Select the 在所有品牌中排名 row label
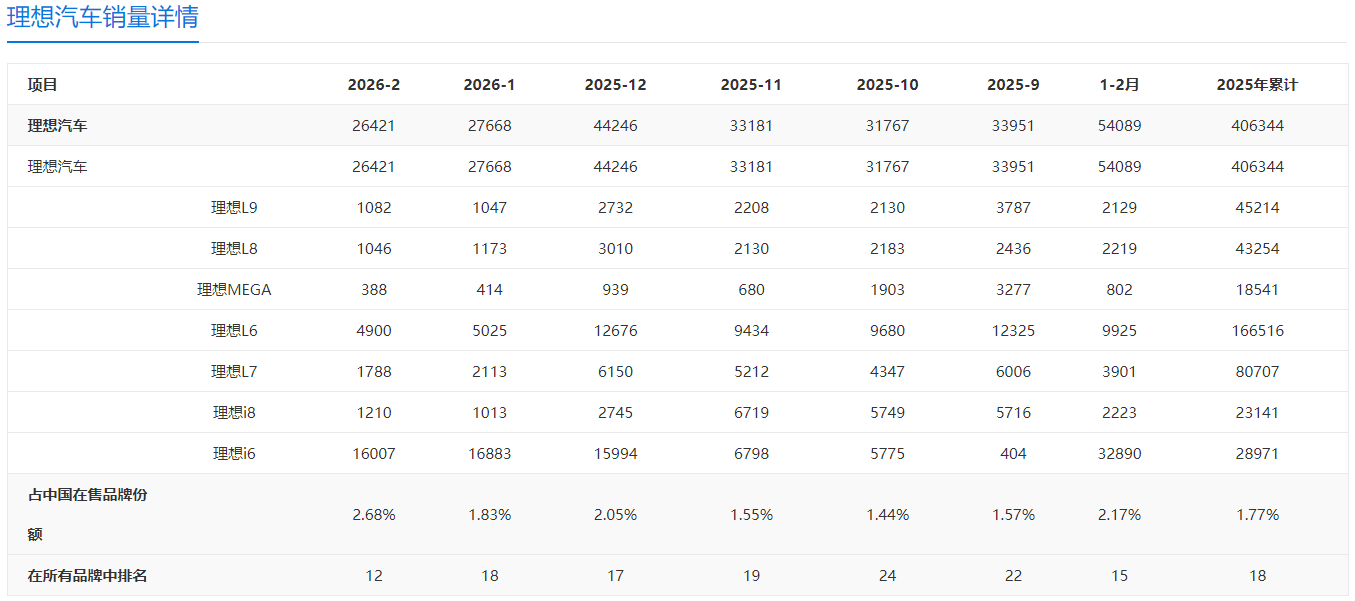The image size is (1355, 601). pos(88,576)
